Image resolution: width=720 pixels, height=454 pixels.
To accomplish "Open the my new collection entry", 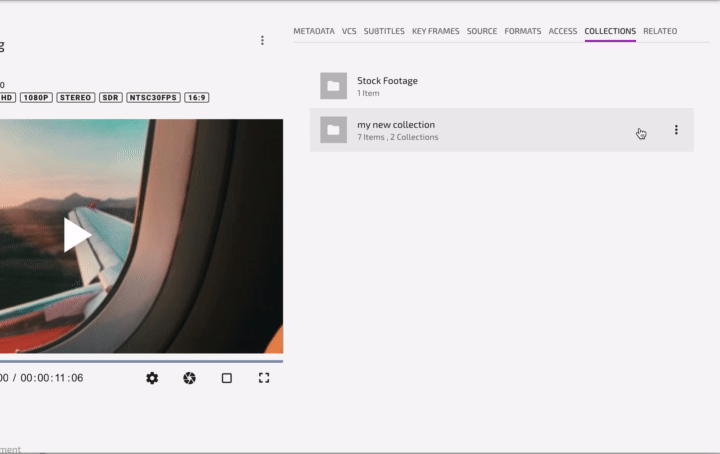I will pyautogui.click(x=396, y=125).
